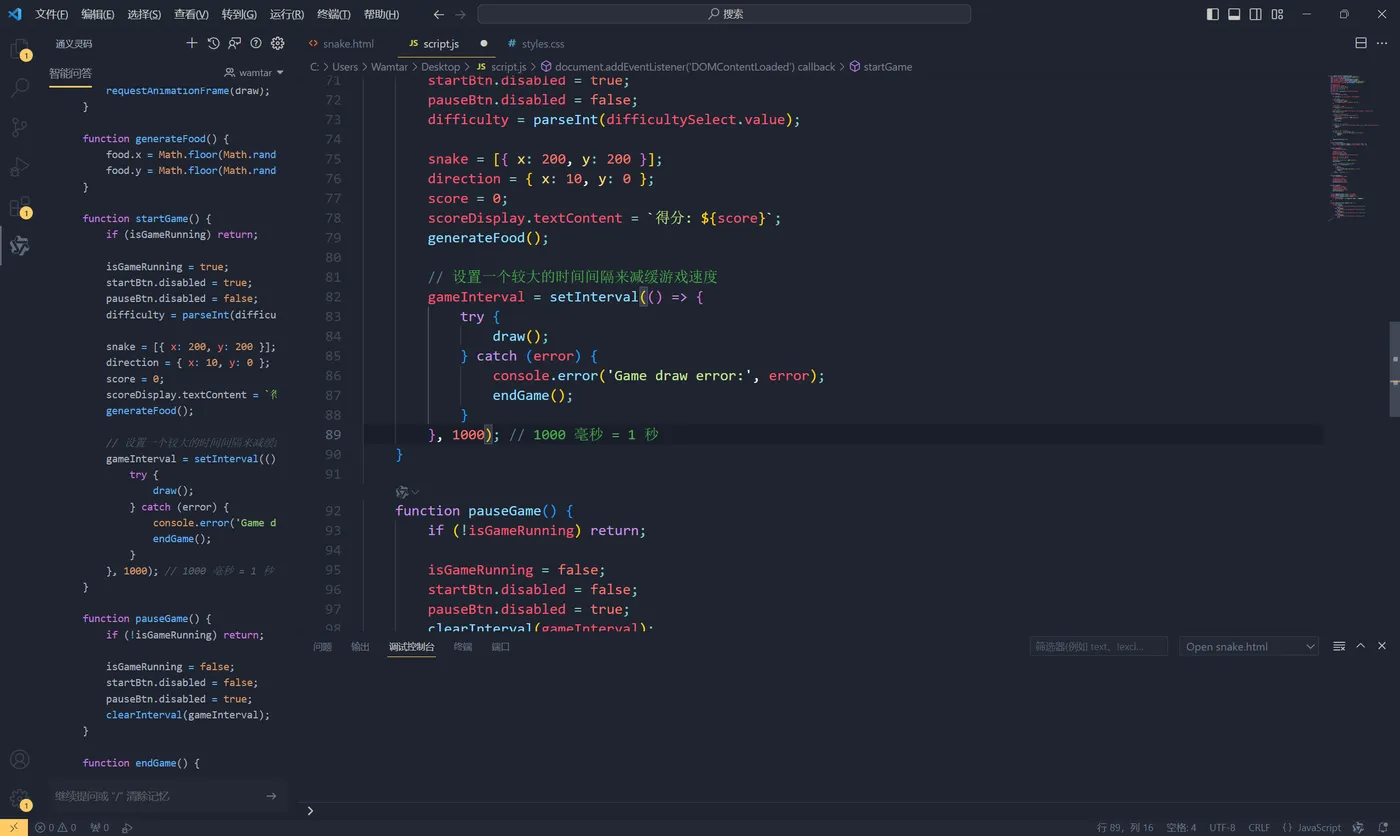Click the top search command box
1400x836 pixels.
click(724, 14)
